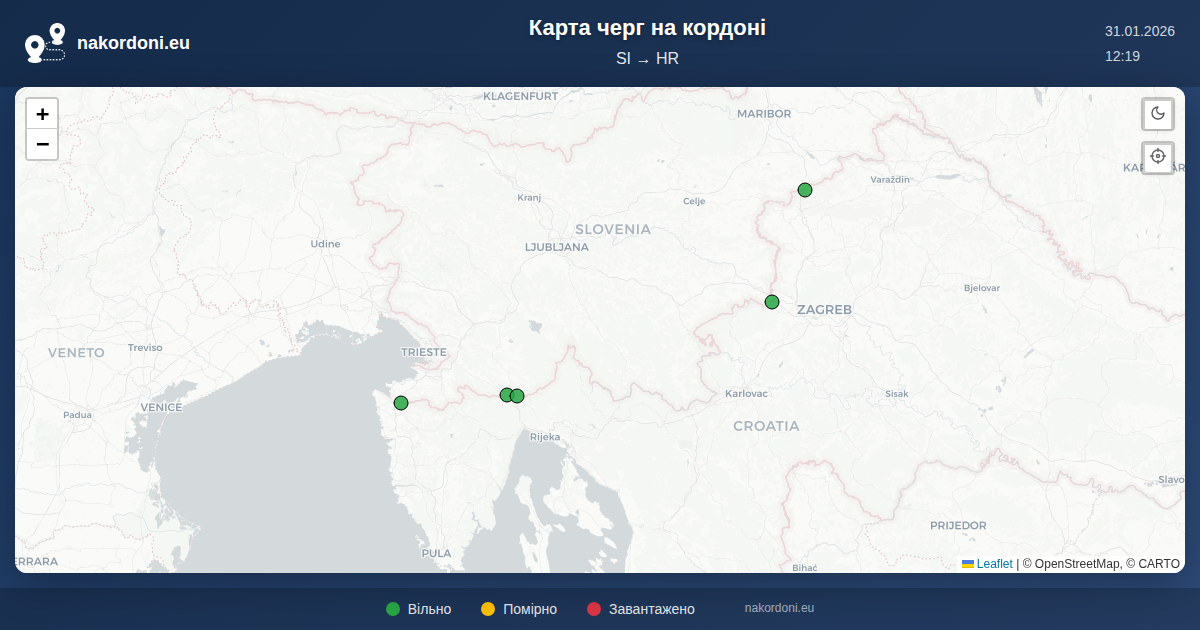Click the footer nakordoni.eu text
This screenshot has width=1200, height=630.
(779, 608)
